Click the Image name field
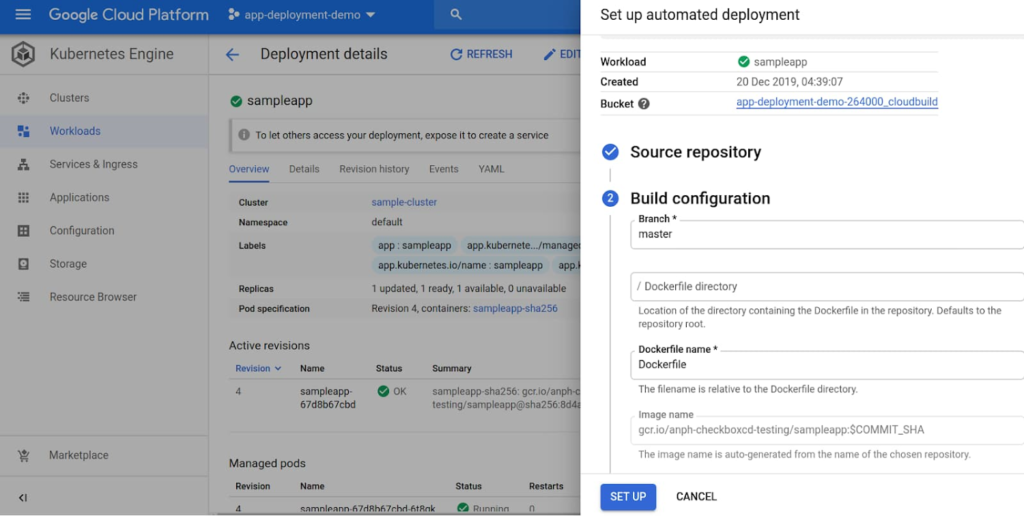This screenshot has width=1024, height=516. coord(827,430)
